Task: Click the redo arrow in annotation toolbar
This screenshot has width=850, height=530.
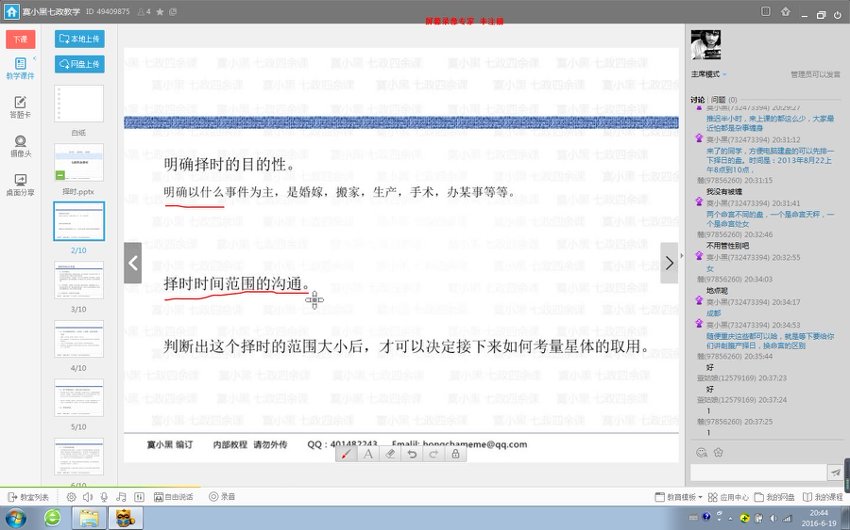Action: click(x=434, y=454)
